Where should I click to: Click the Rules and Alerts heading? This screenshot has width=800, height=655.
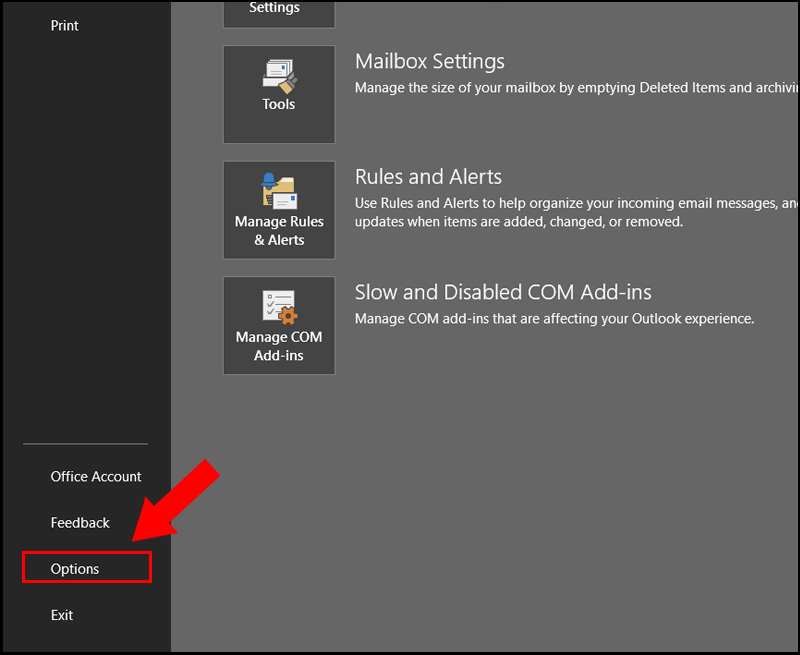click(428, 176)
